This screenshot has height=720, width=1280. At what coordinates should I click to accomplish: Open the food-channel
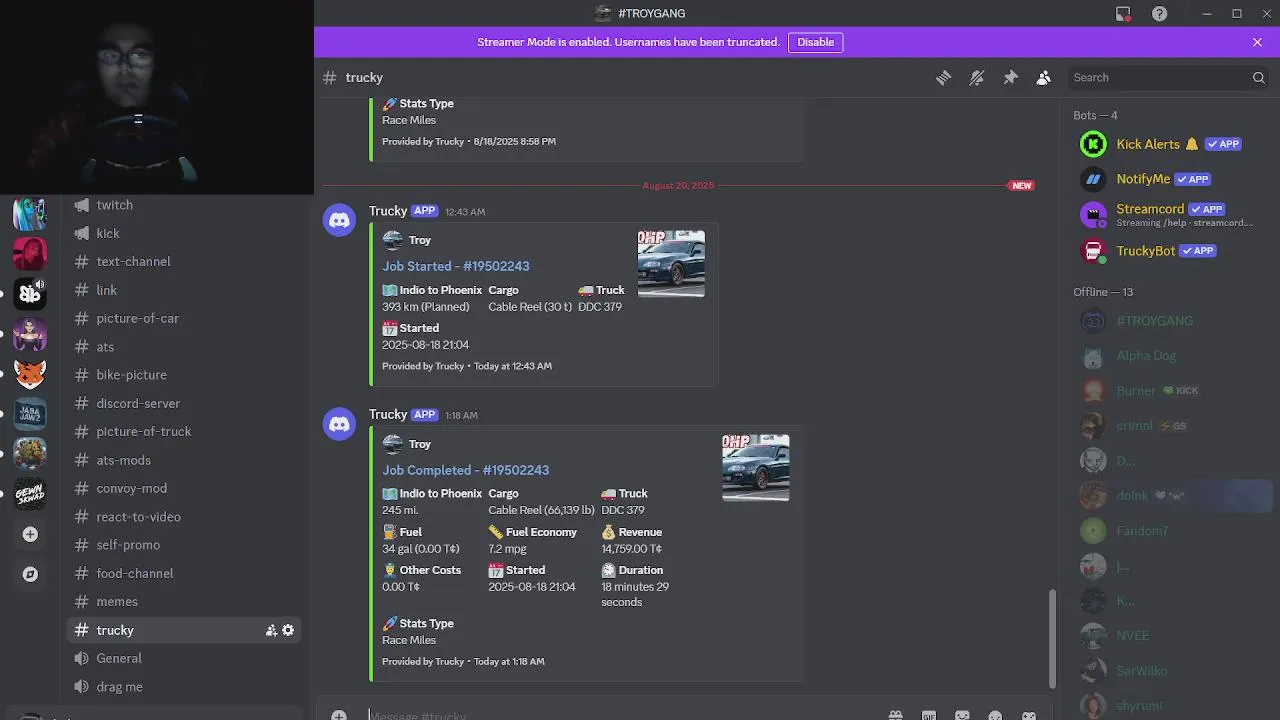pyautogui.click(x=183, y=573)
